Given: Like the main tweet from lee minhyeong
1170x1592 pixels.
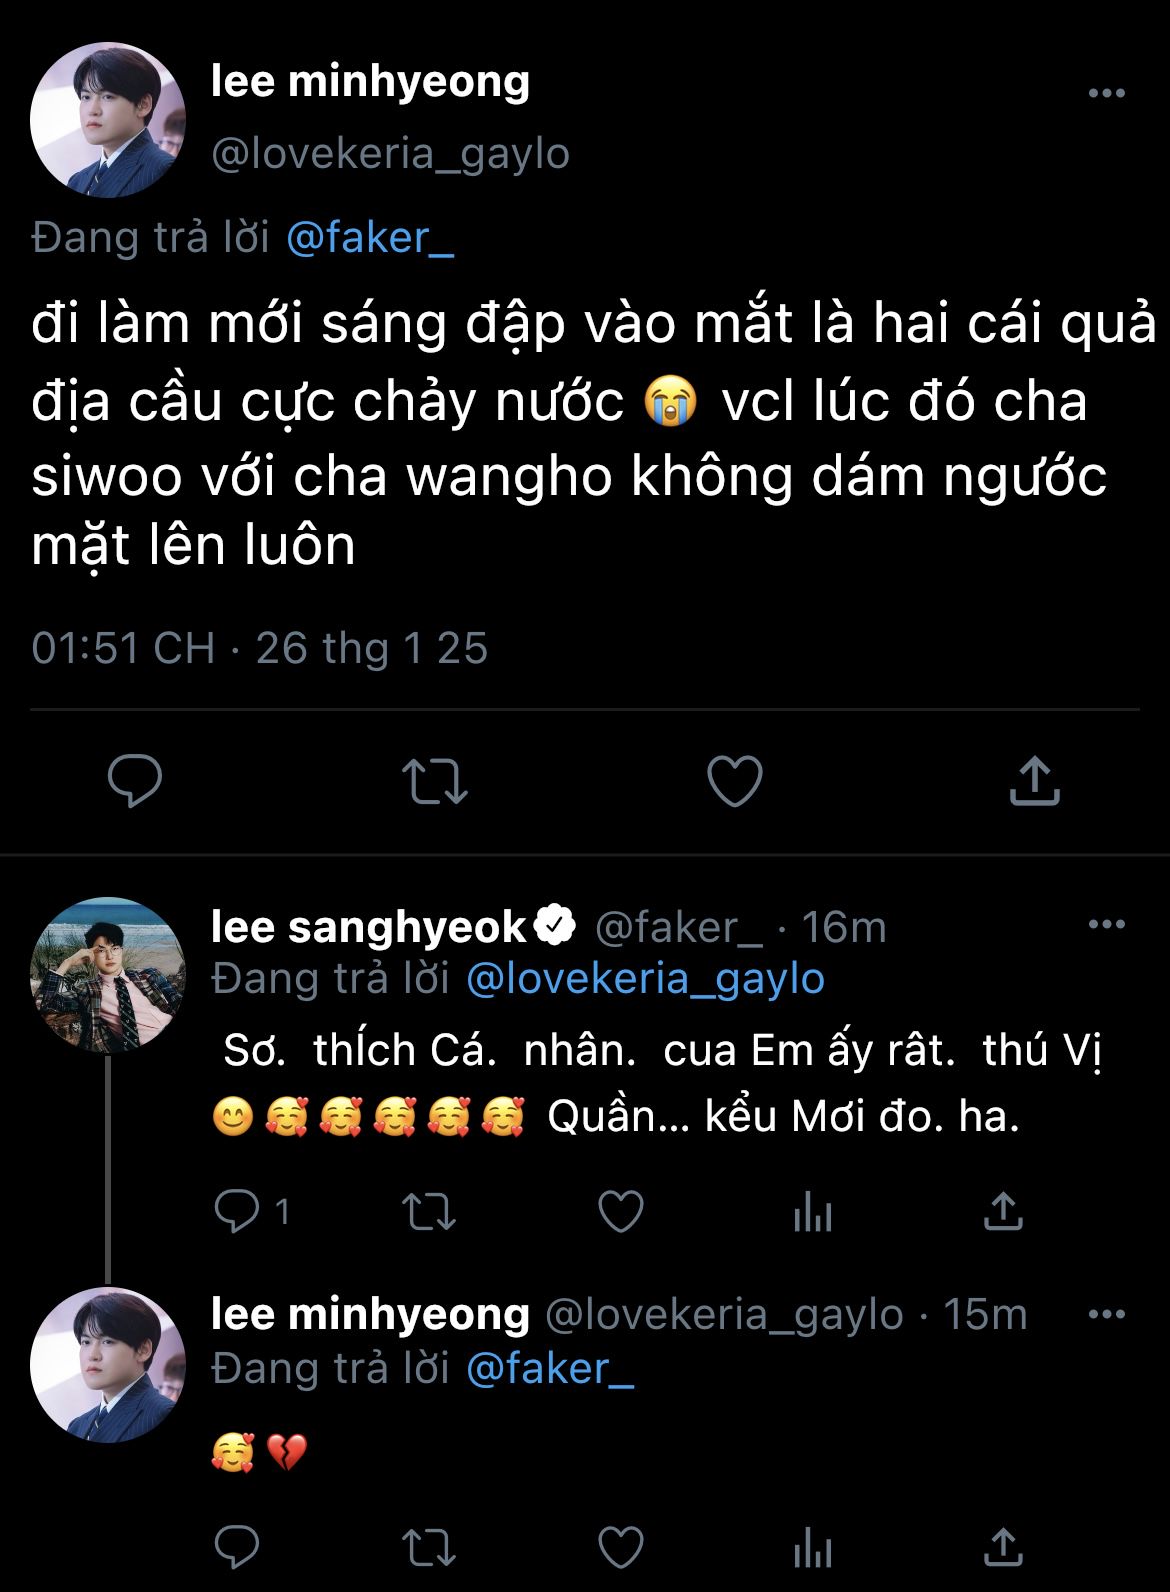Looking at the screenshot, I should pyautogui.click(x=735, y=781).
